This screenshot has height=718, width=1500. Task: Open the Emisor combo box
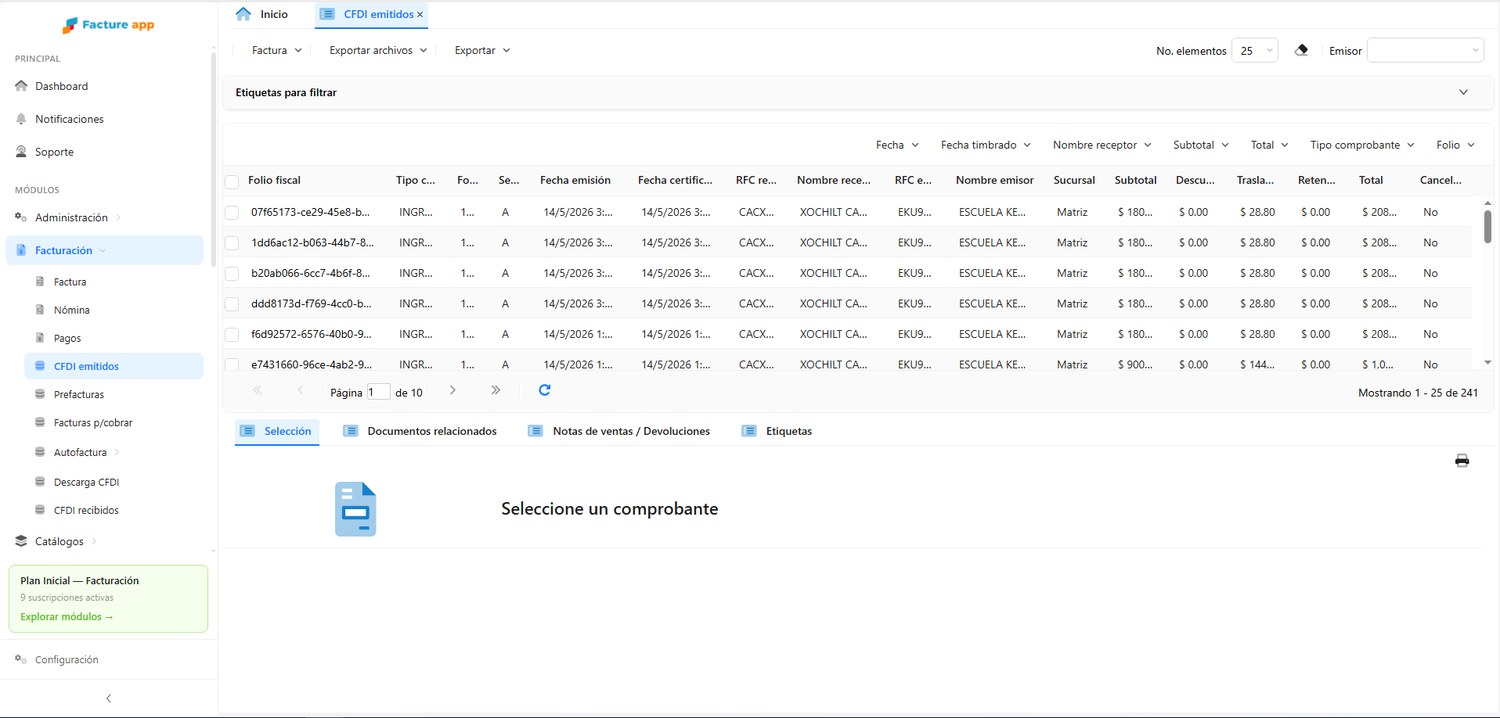coord(1425,50)
